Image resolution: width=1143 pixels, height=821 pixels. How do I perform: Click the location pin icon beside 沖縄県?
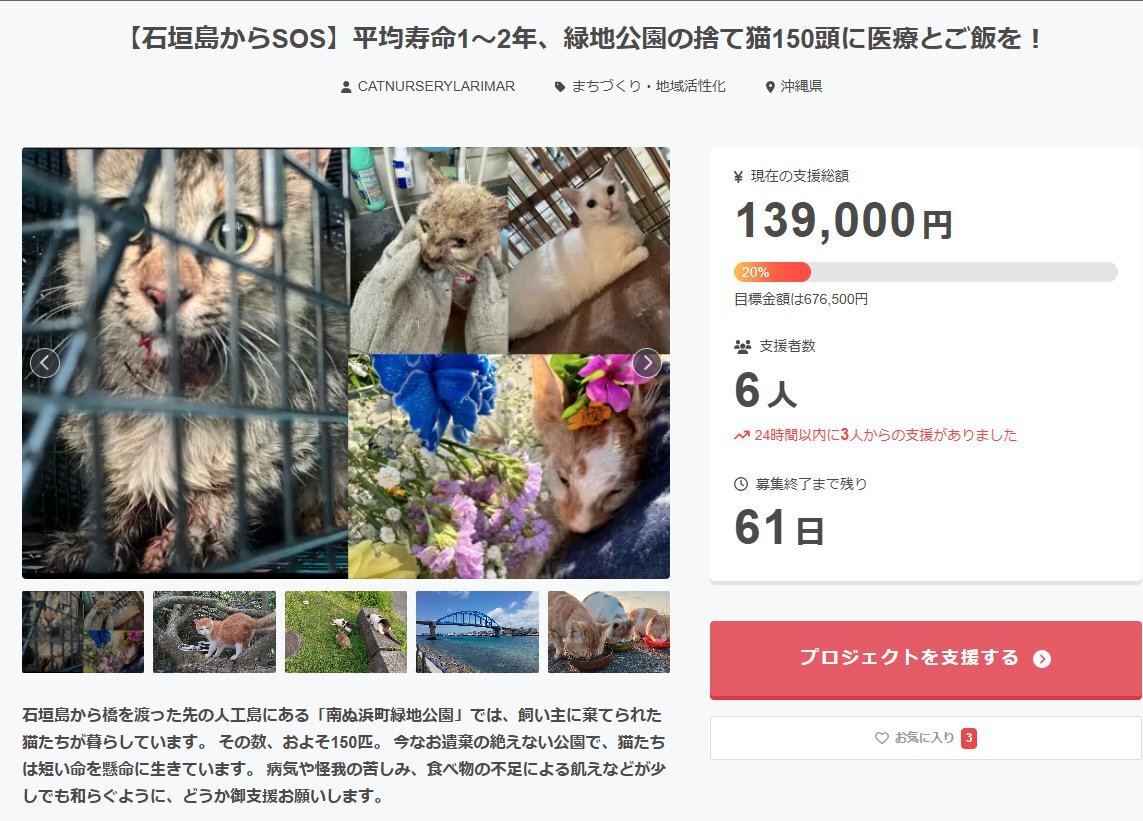(x=770, y=87)
